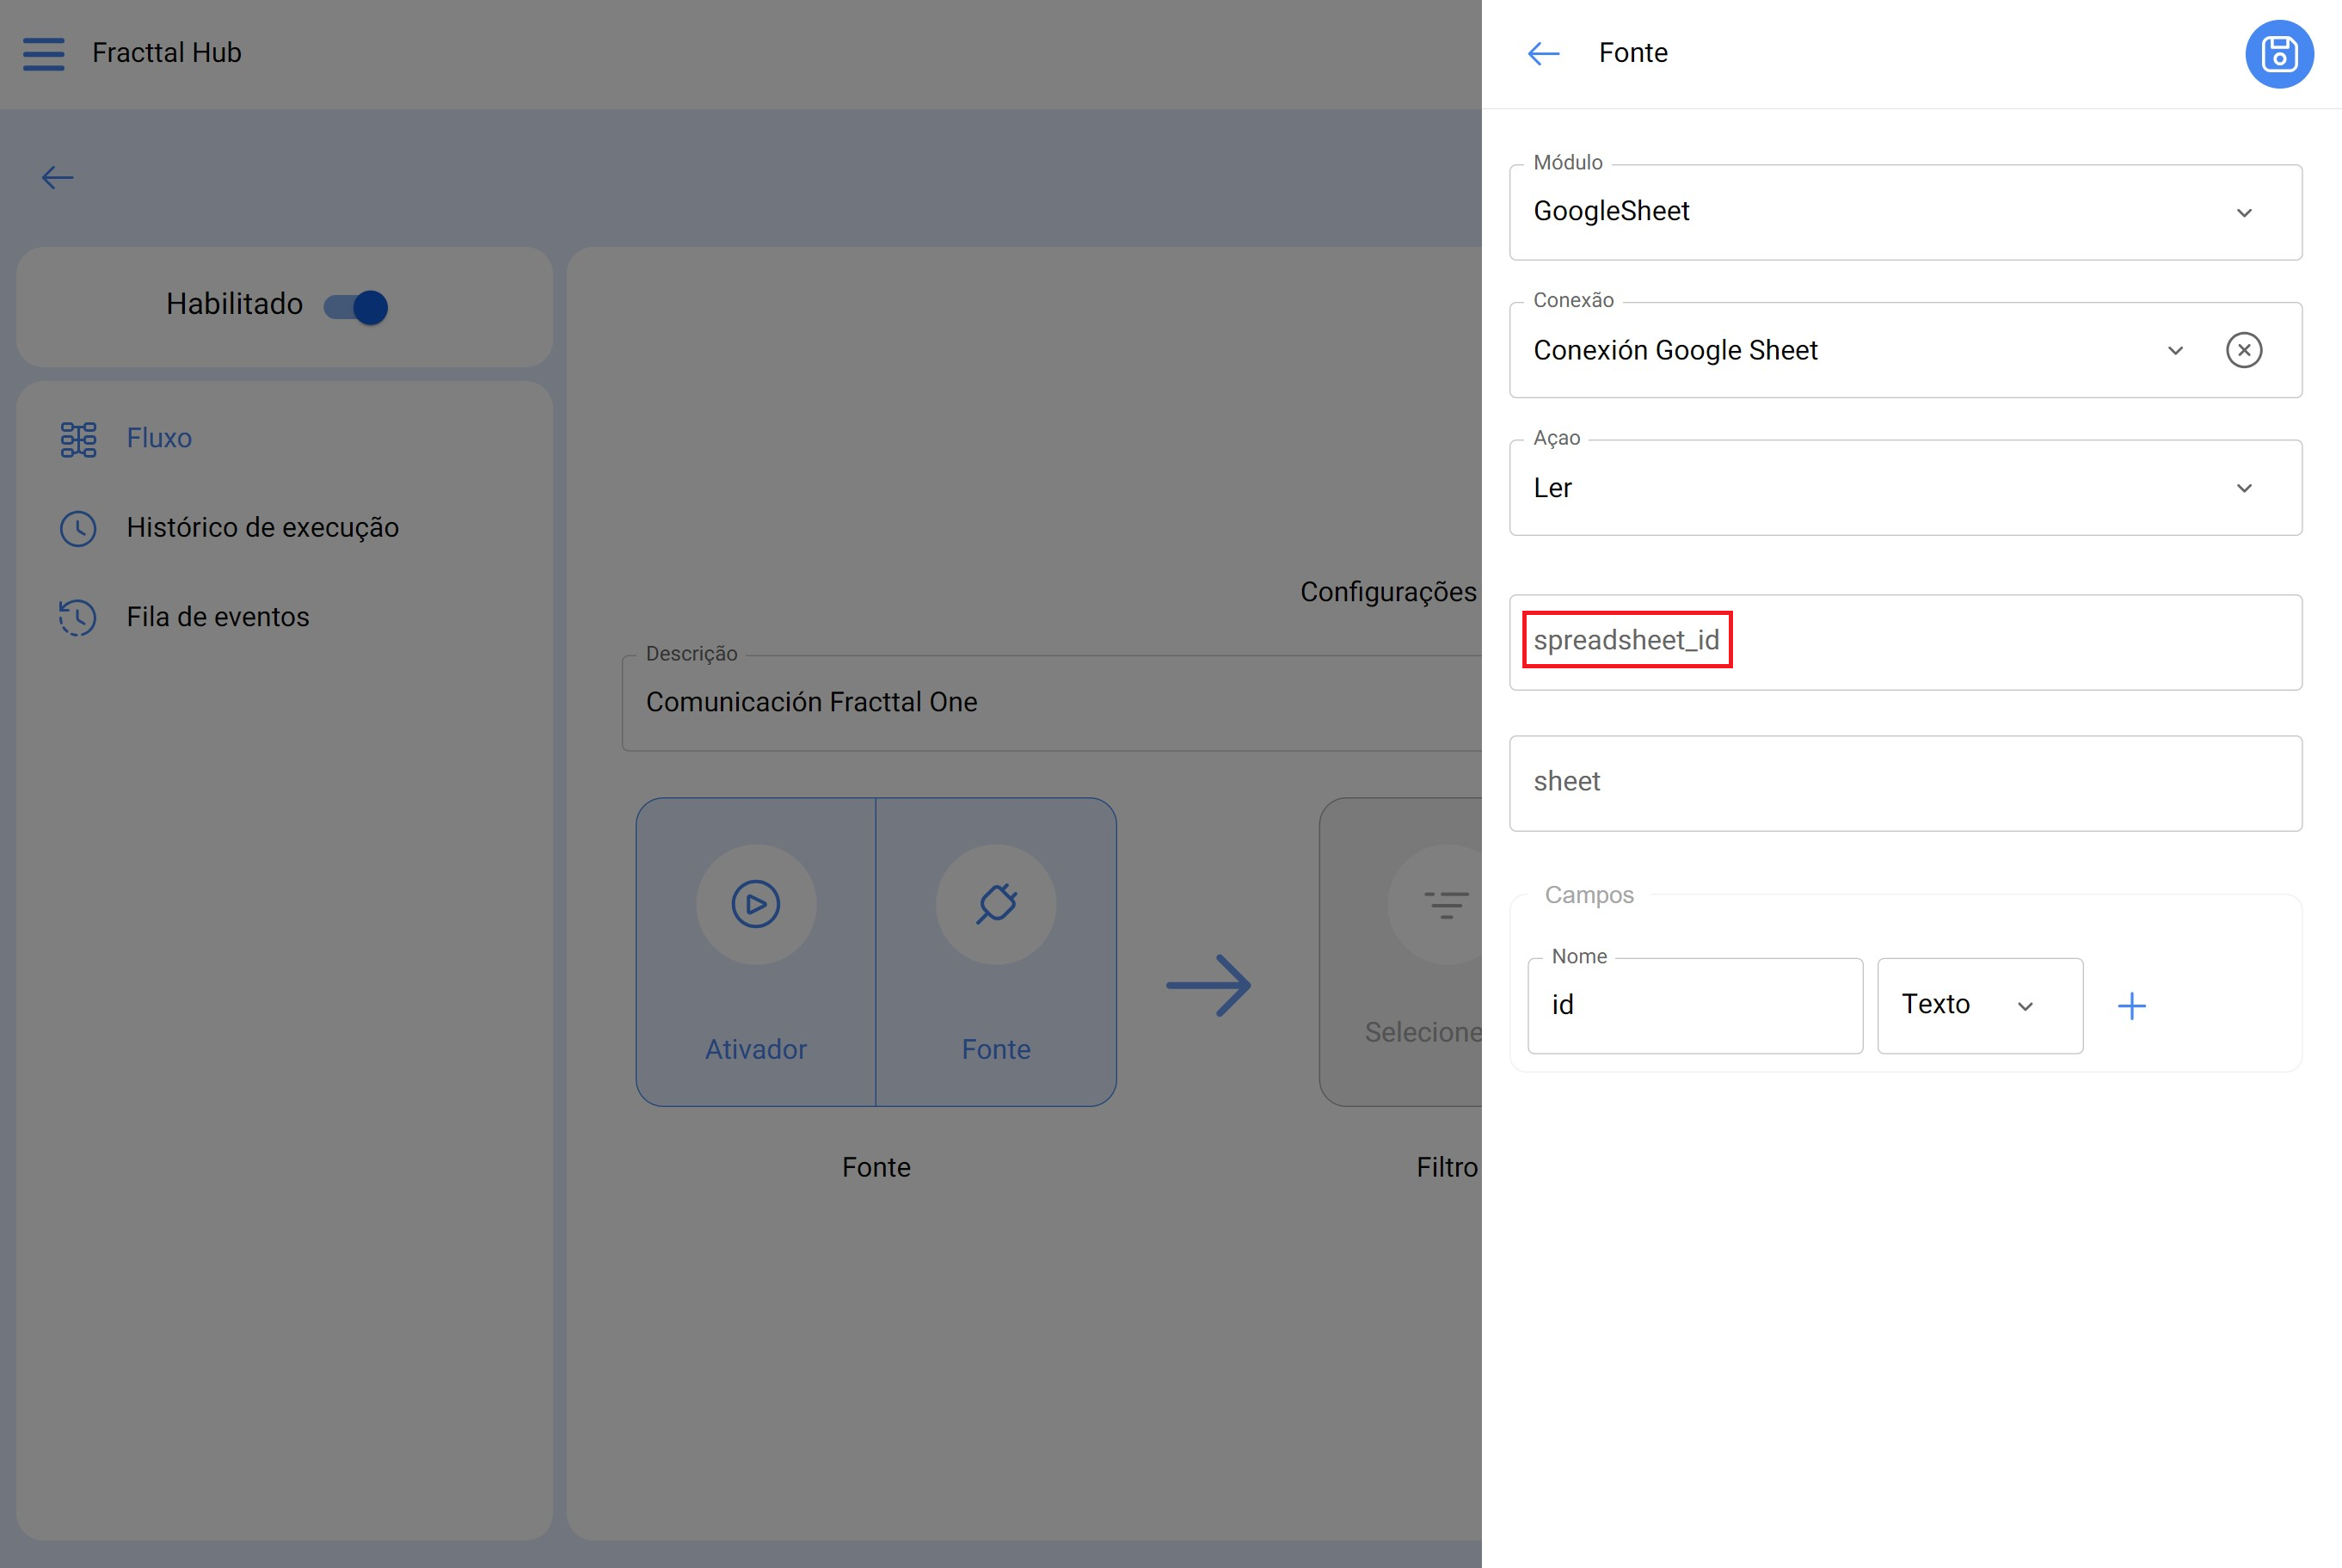Click the Campos section label
This screenshot has width=2342, height=1568.
1589,895
